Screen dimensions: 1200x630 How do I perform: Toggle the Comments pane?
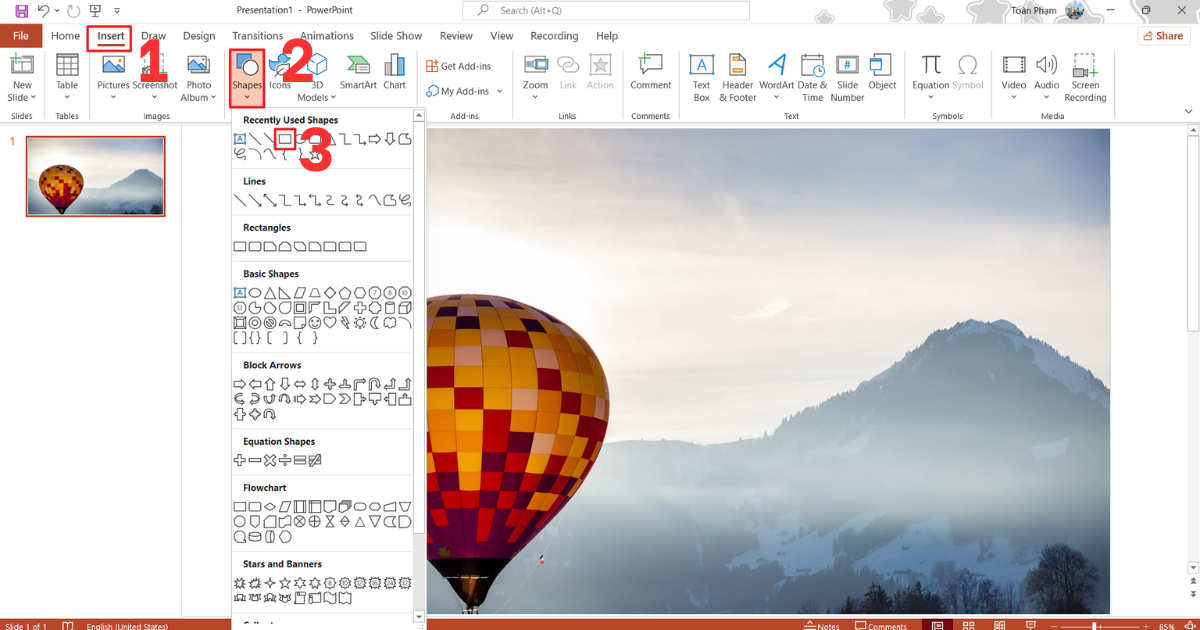882,625
